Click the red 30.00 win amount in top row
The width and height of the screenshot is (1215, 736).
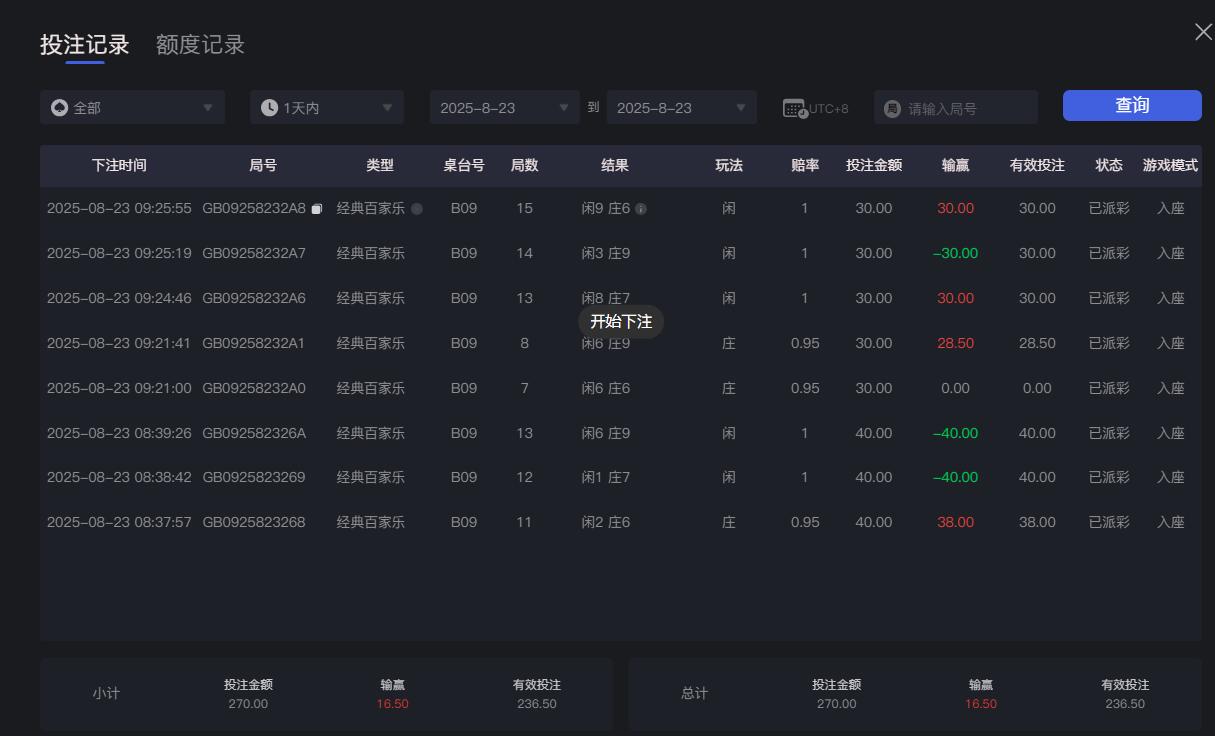[955, 208]
